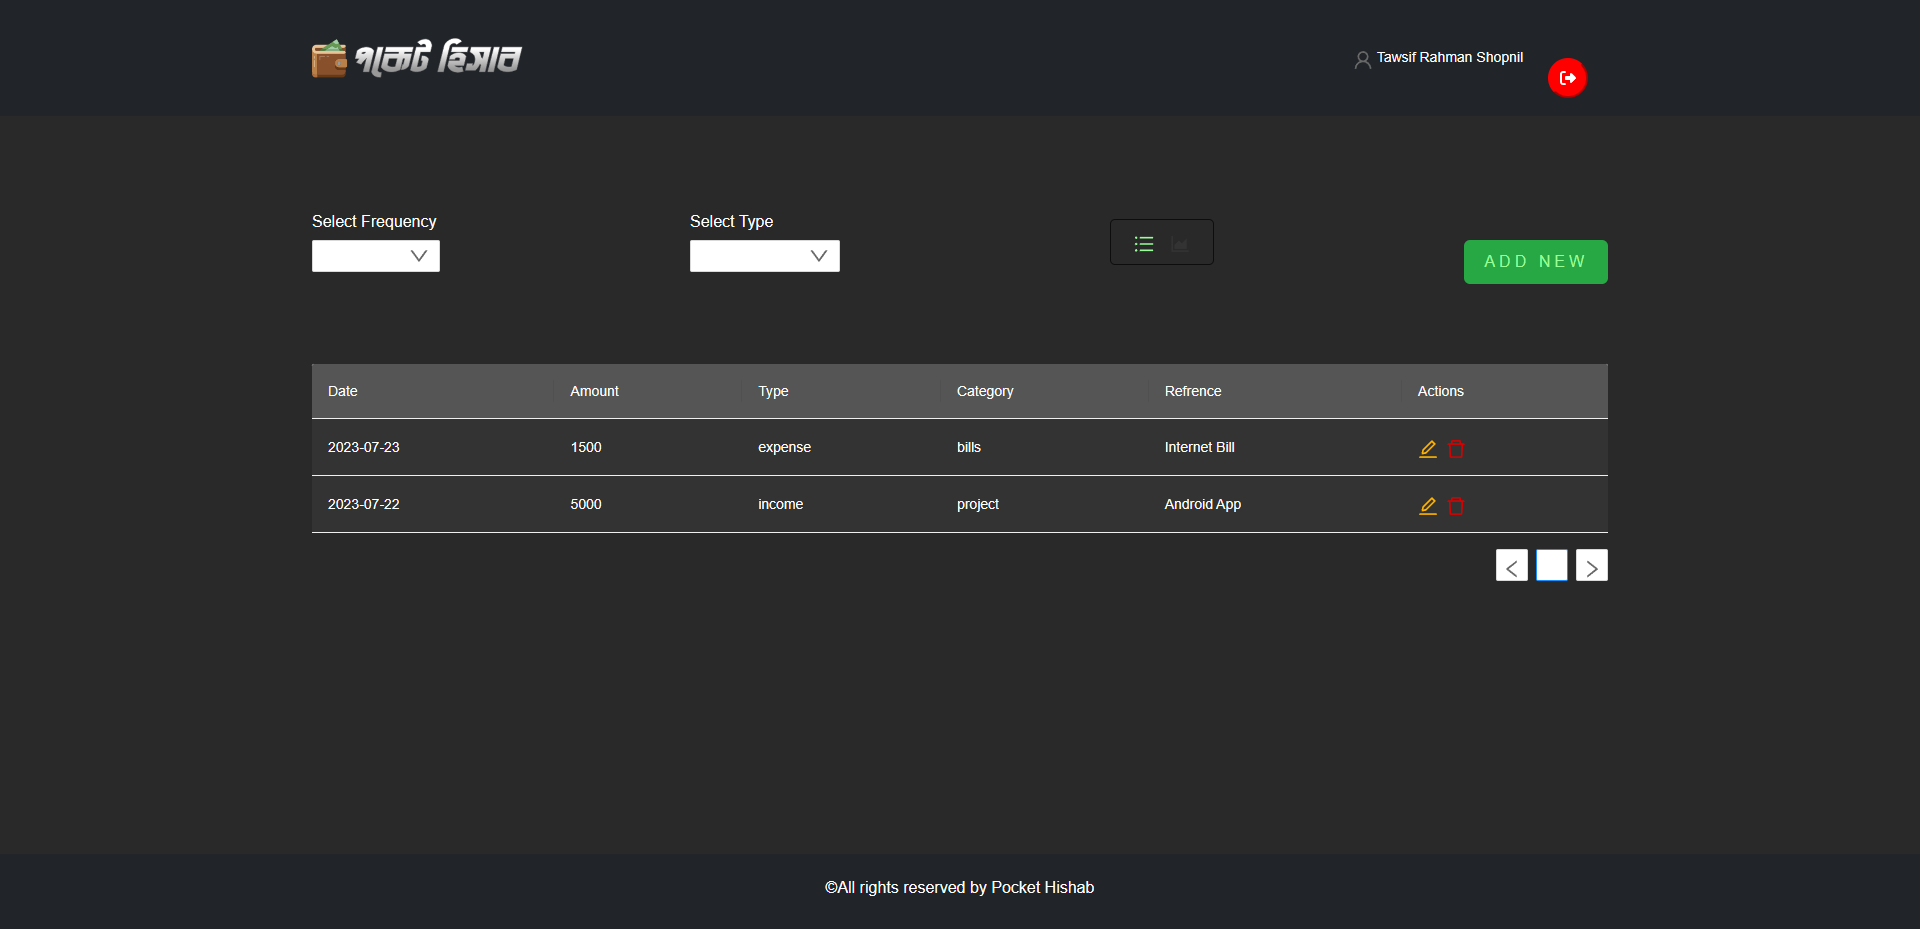Click the red logout icon
1920x929 pixels.
click(1567, 77)
